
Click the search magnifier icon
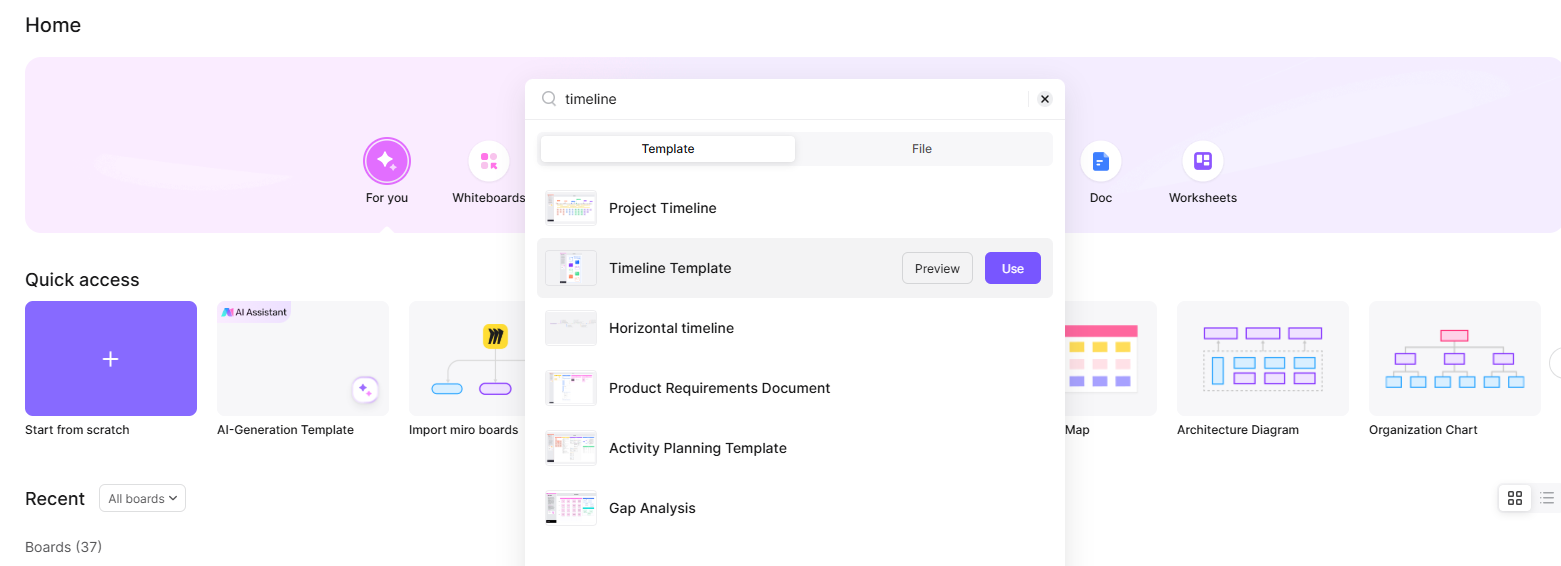pos(549,99)
